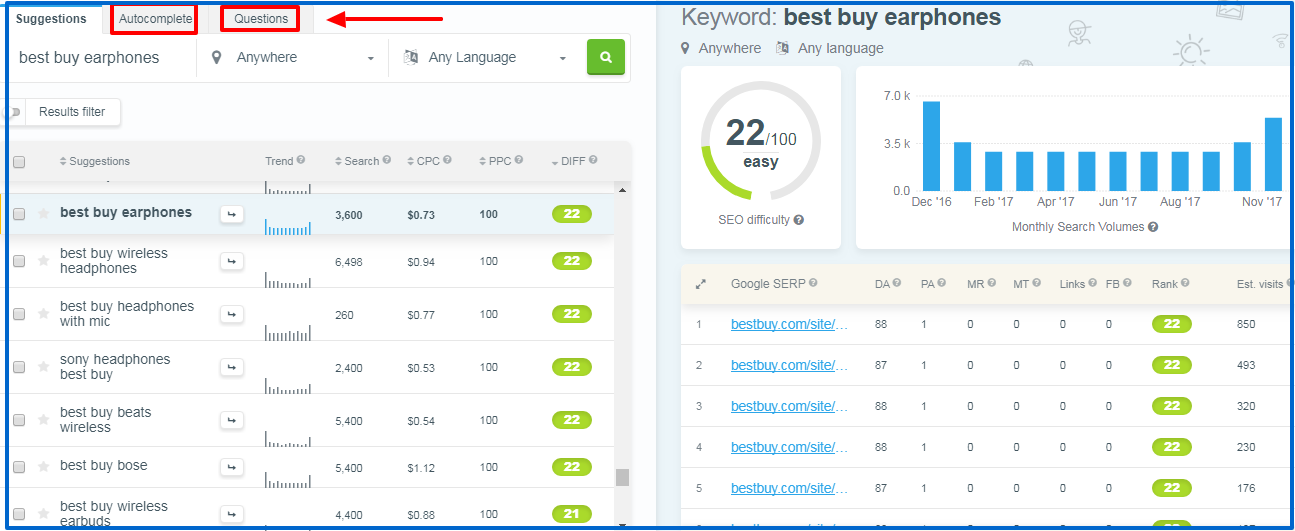Click arrow button for 'best buy wireless headphones'
Viewport: 1295px width, 531px height.
pyautogui.click(x=232, y=261)
